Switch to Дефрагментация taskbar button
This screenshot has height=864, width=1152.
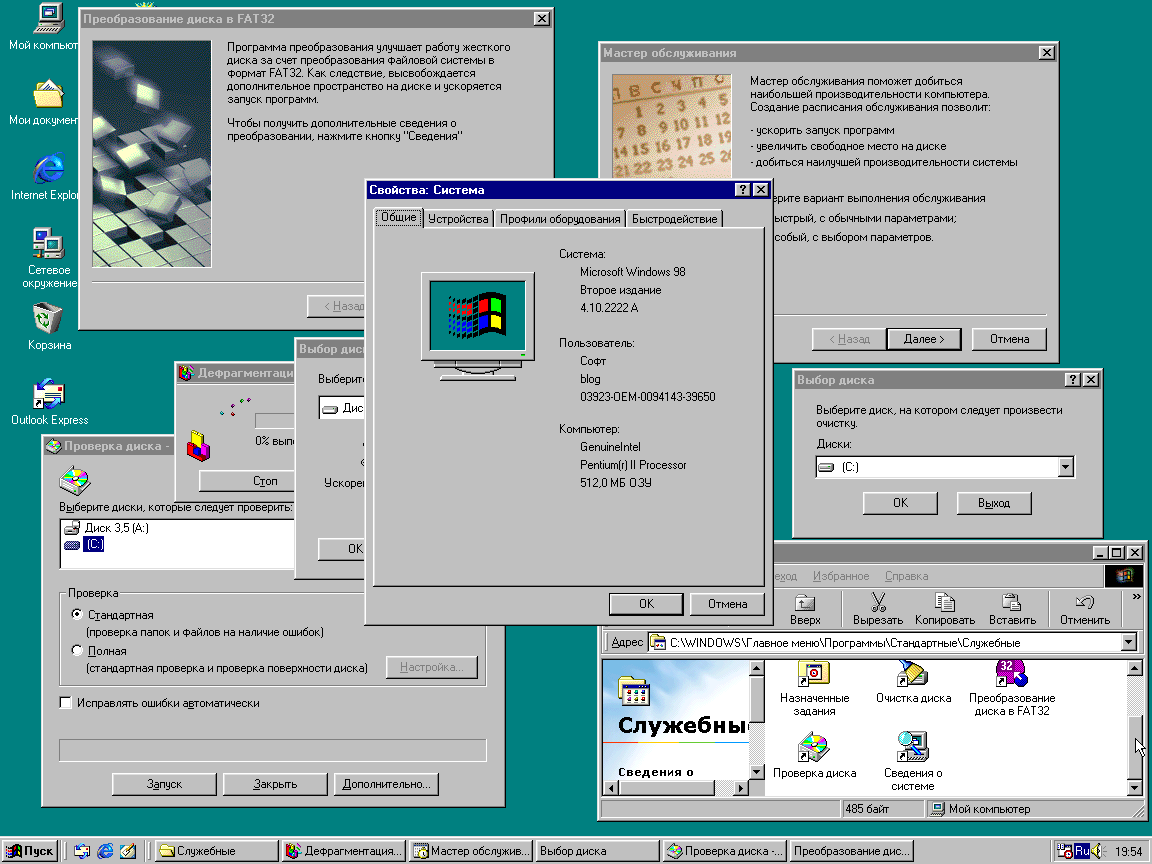[344, 851]
